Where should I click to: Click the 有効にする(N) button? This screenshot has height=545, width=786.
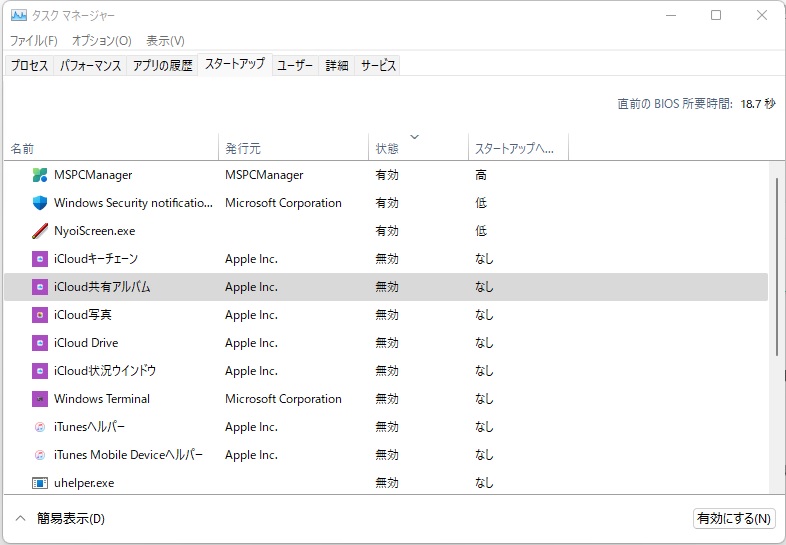pos(734,518)
